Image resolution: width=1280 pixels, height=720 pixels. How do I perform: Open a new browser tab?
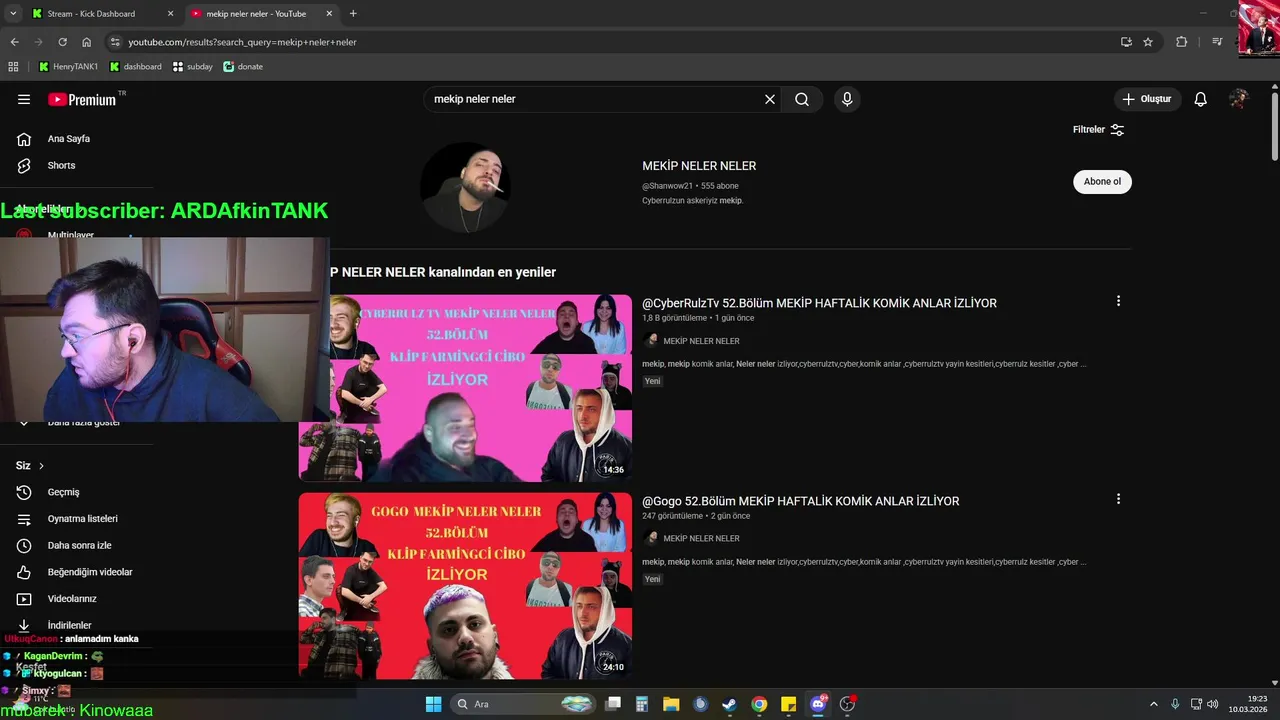[x=353, y=14]
